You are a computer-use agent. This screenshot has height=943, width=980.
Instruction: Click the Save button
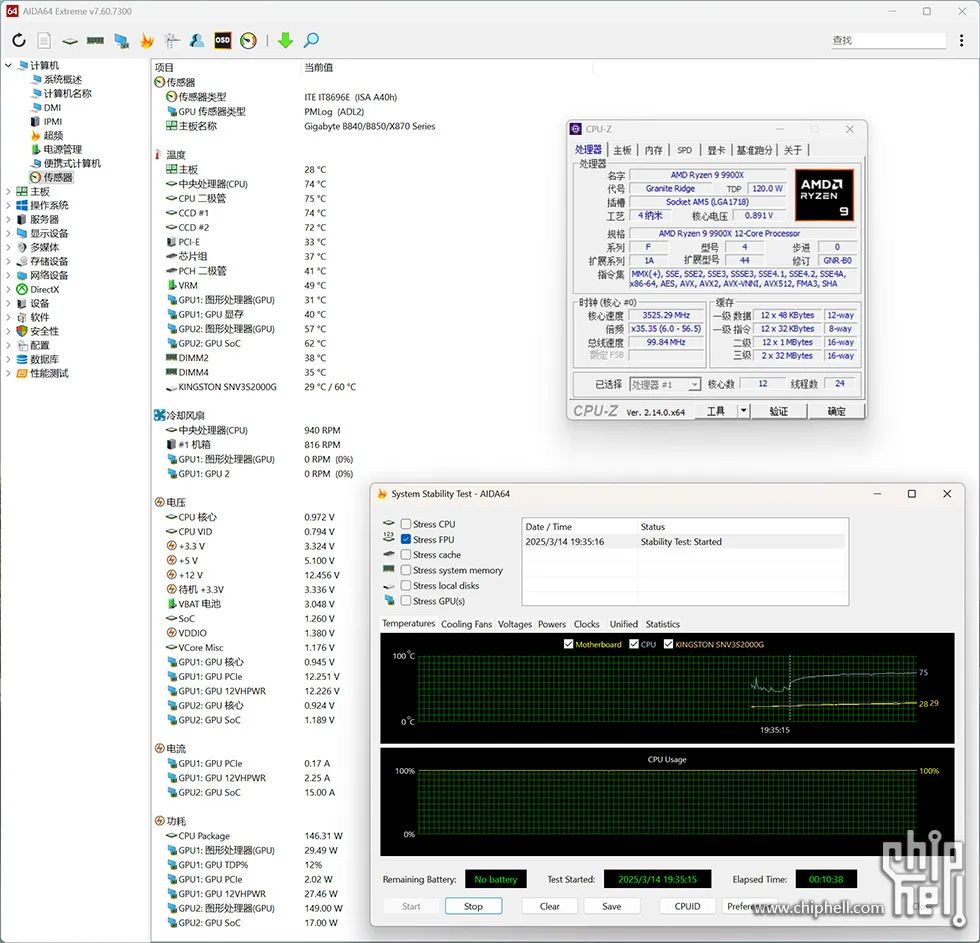point(612,906)
